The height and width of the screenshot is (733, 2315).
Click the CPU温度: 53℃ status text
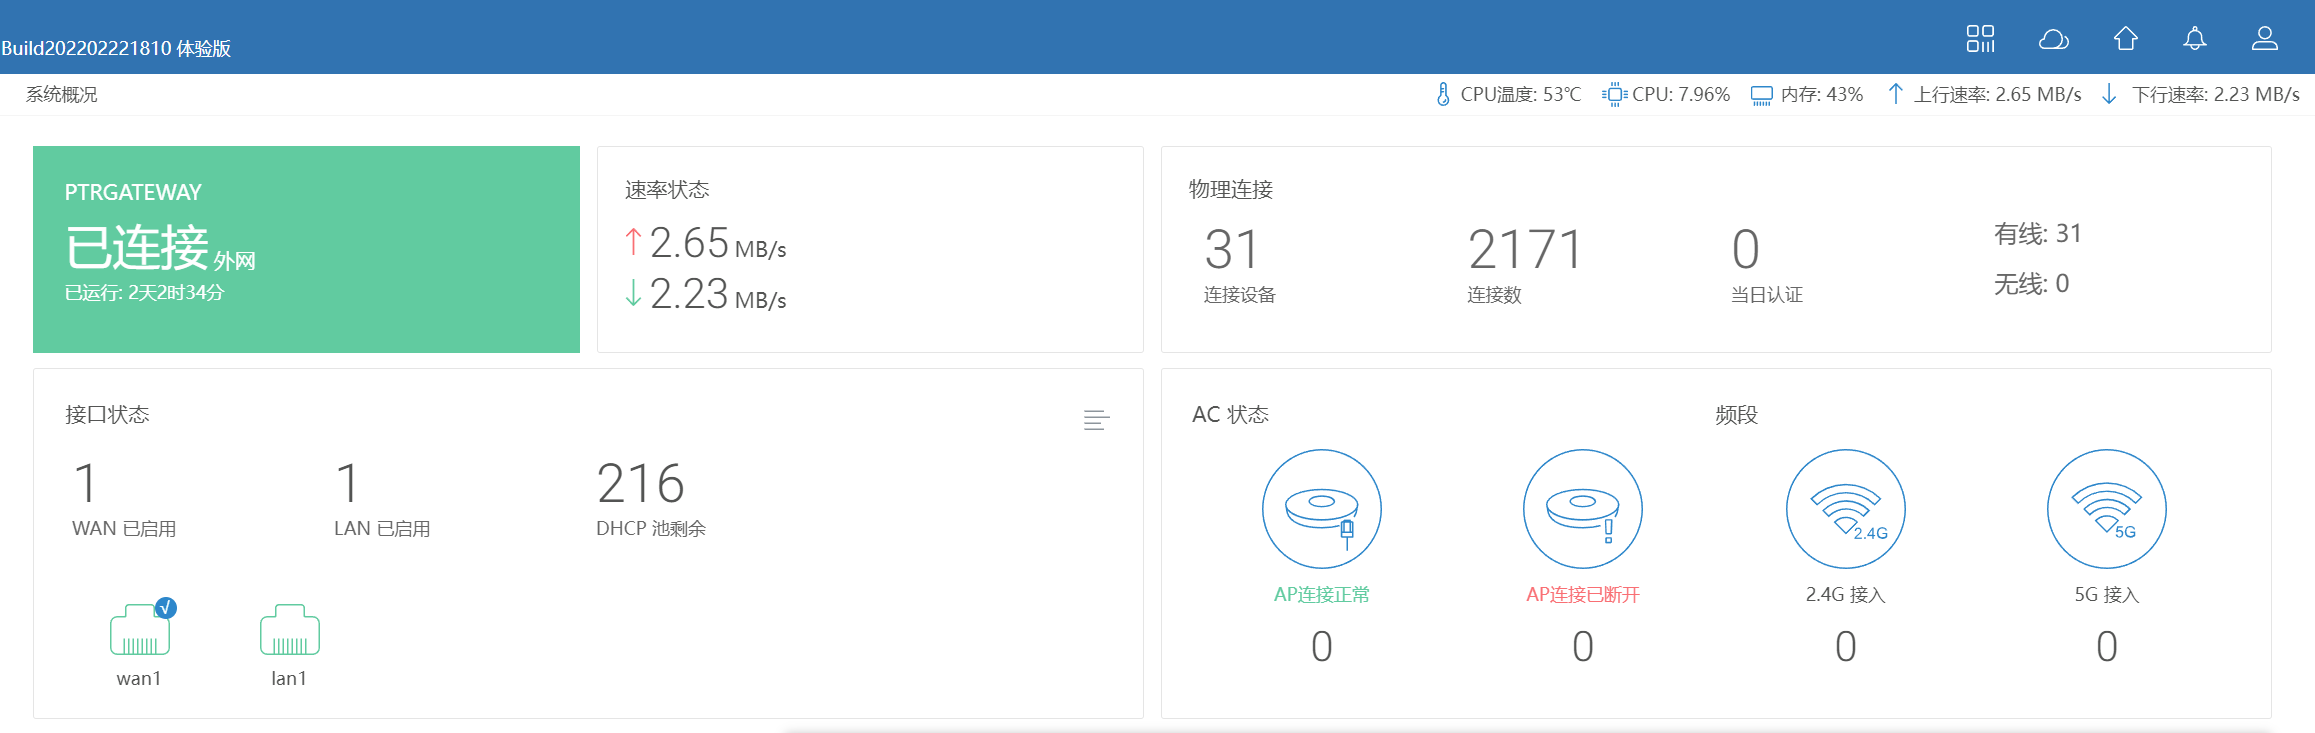click(1520, 94)
